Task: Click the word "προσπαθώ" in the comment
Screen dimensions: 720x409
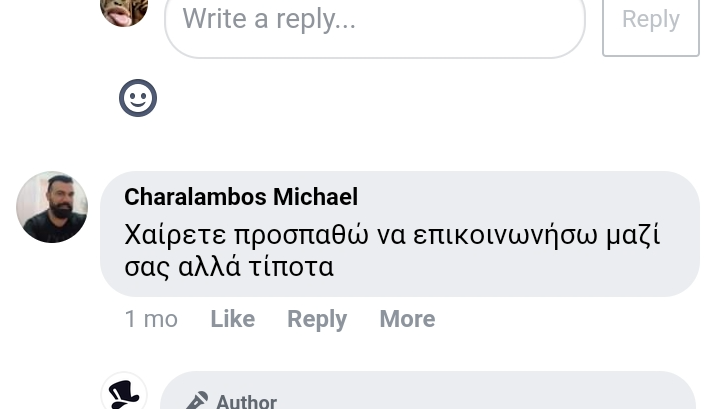Action: 301,235
